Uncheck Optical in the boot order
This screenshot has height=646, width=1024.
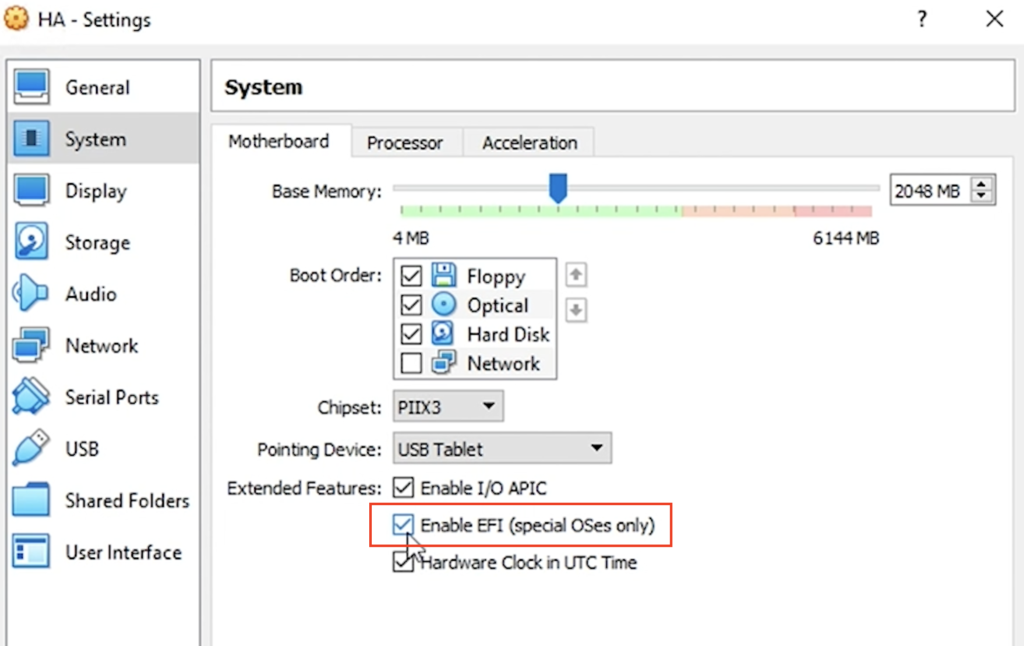click(x=411, y=305)
